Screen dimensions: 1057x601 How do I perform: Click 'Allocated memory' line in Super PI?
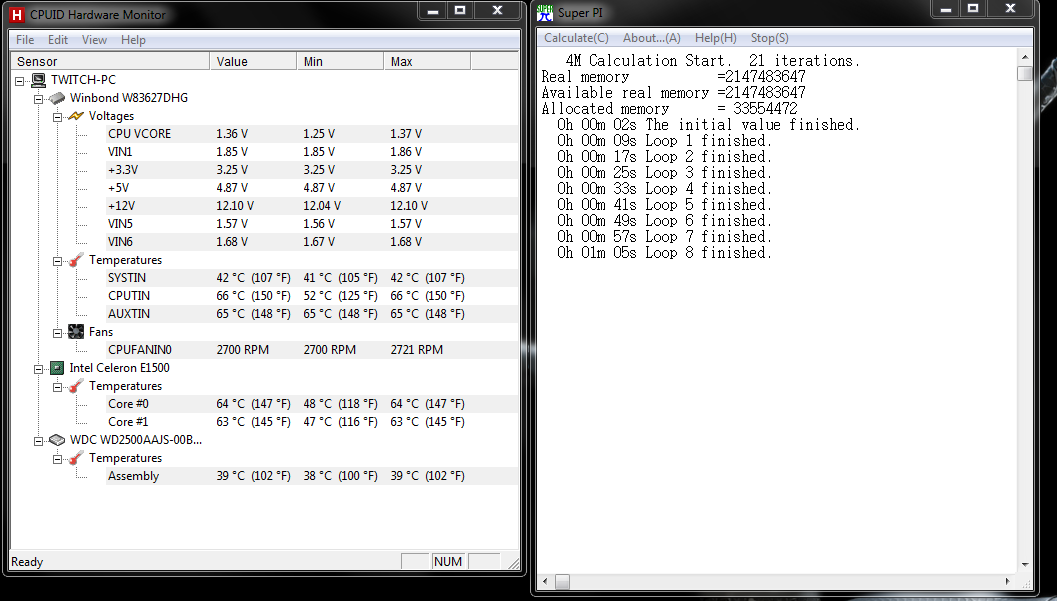pyautogui.click(x=669, y=108)
